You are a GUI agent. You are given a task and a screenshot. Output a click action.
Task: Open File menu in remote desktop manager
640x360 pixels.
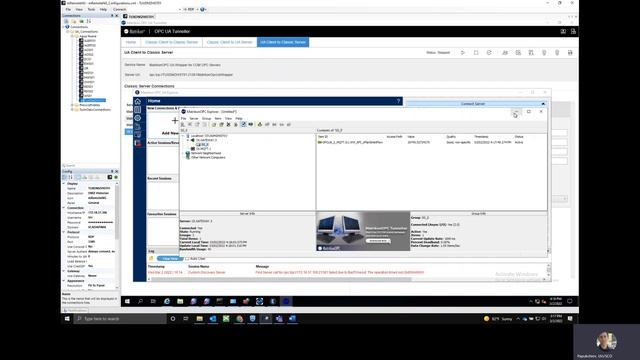click(68, 9)
